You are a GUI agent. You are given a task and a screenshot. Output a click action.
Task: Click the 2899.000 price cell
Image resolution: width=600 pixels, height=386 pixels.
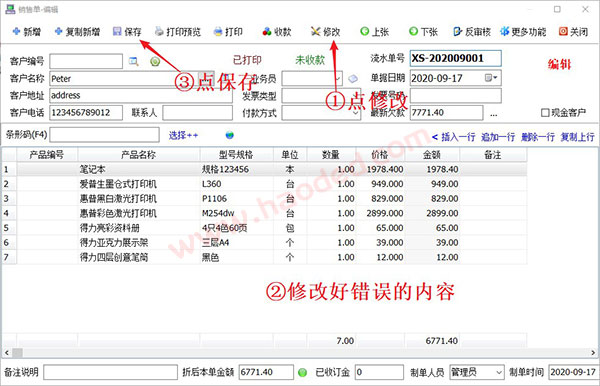coord(380,213)
